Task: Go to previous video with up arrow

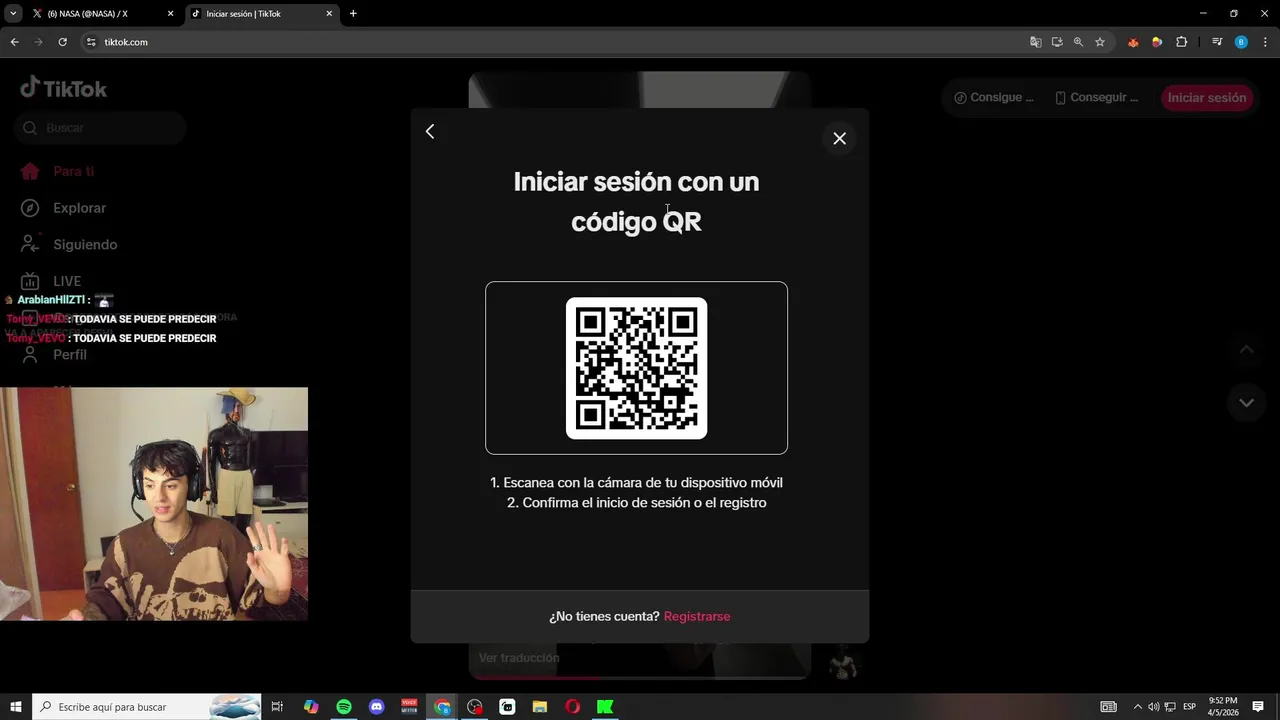Action: click(1246, 350)
